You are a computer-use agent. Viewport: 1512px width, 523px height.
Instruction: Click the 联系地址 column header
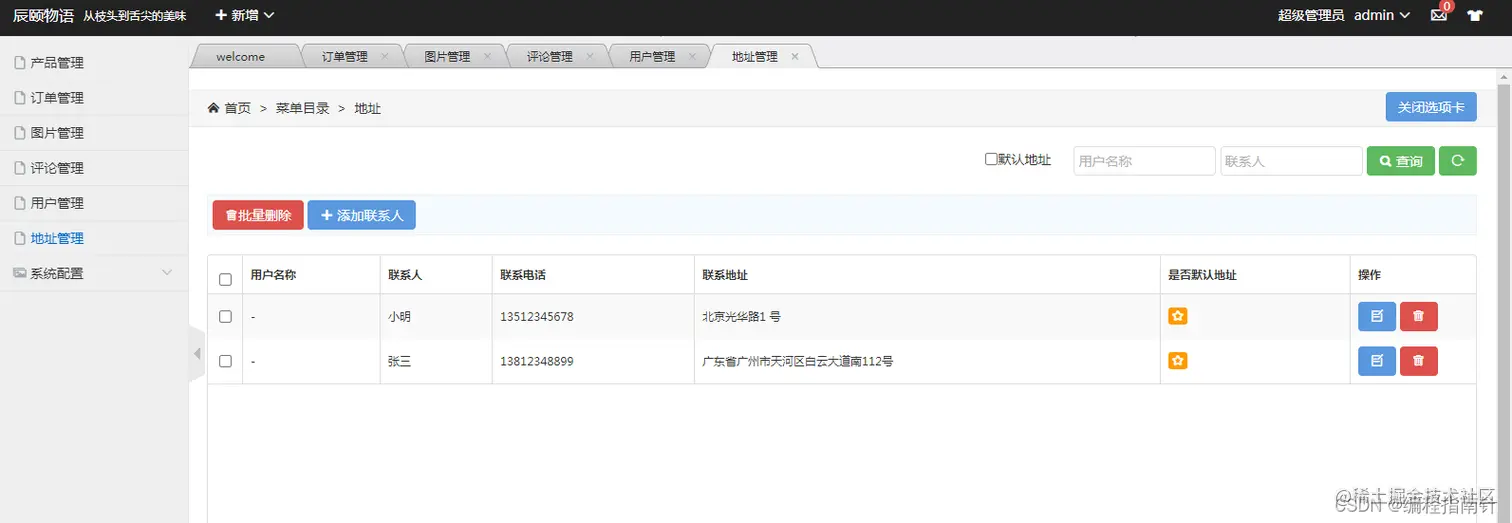[x=725, y=274]
